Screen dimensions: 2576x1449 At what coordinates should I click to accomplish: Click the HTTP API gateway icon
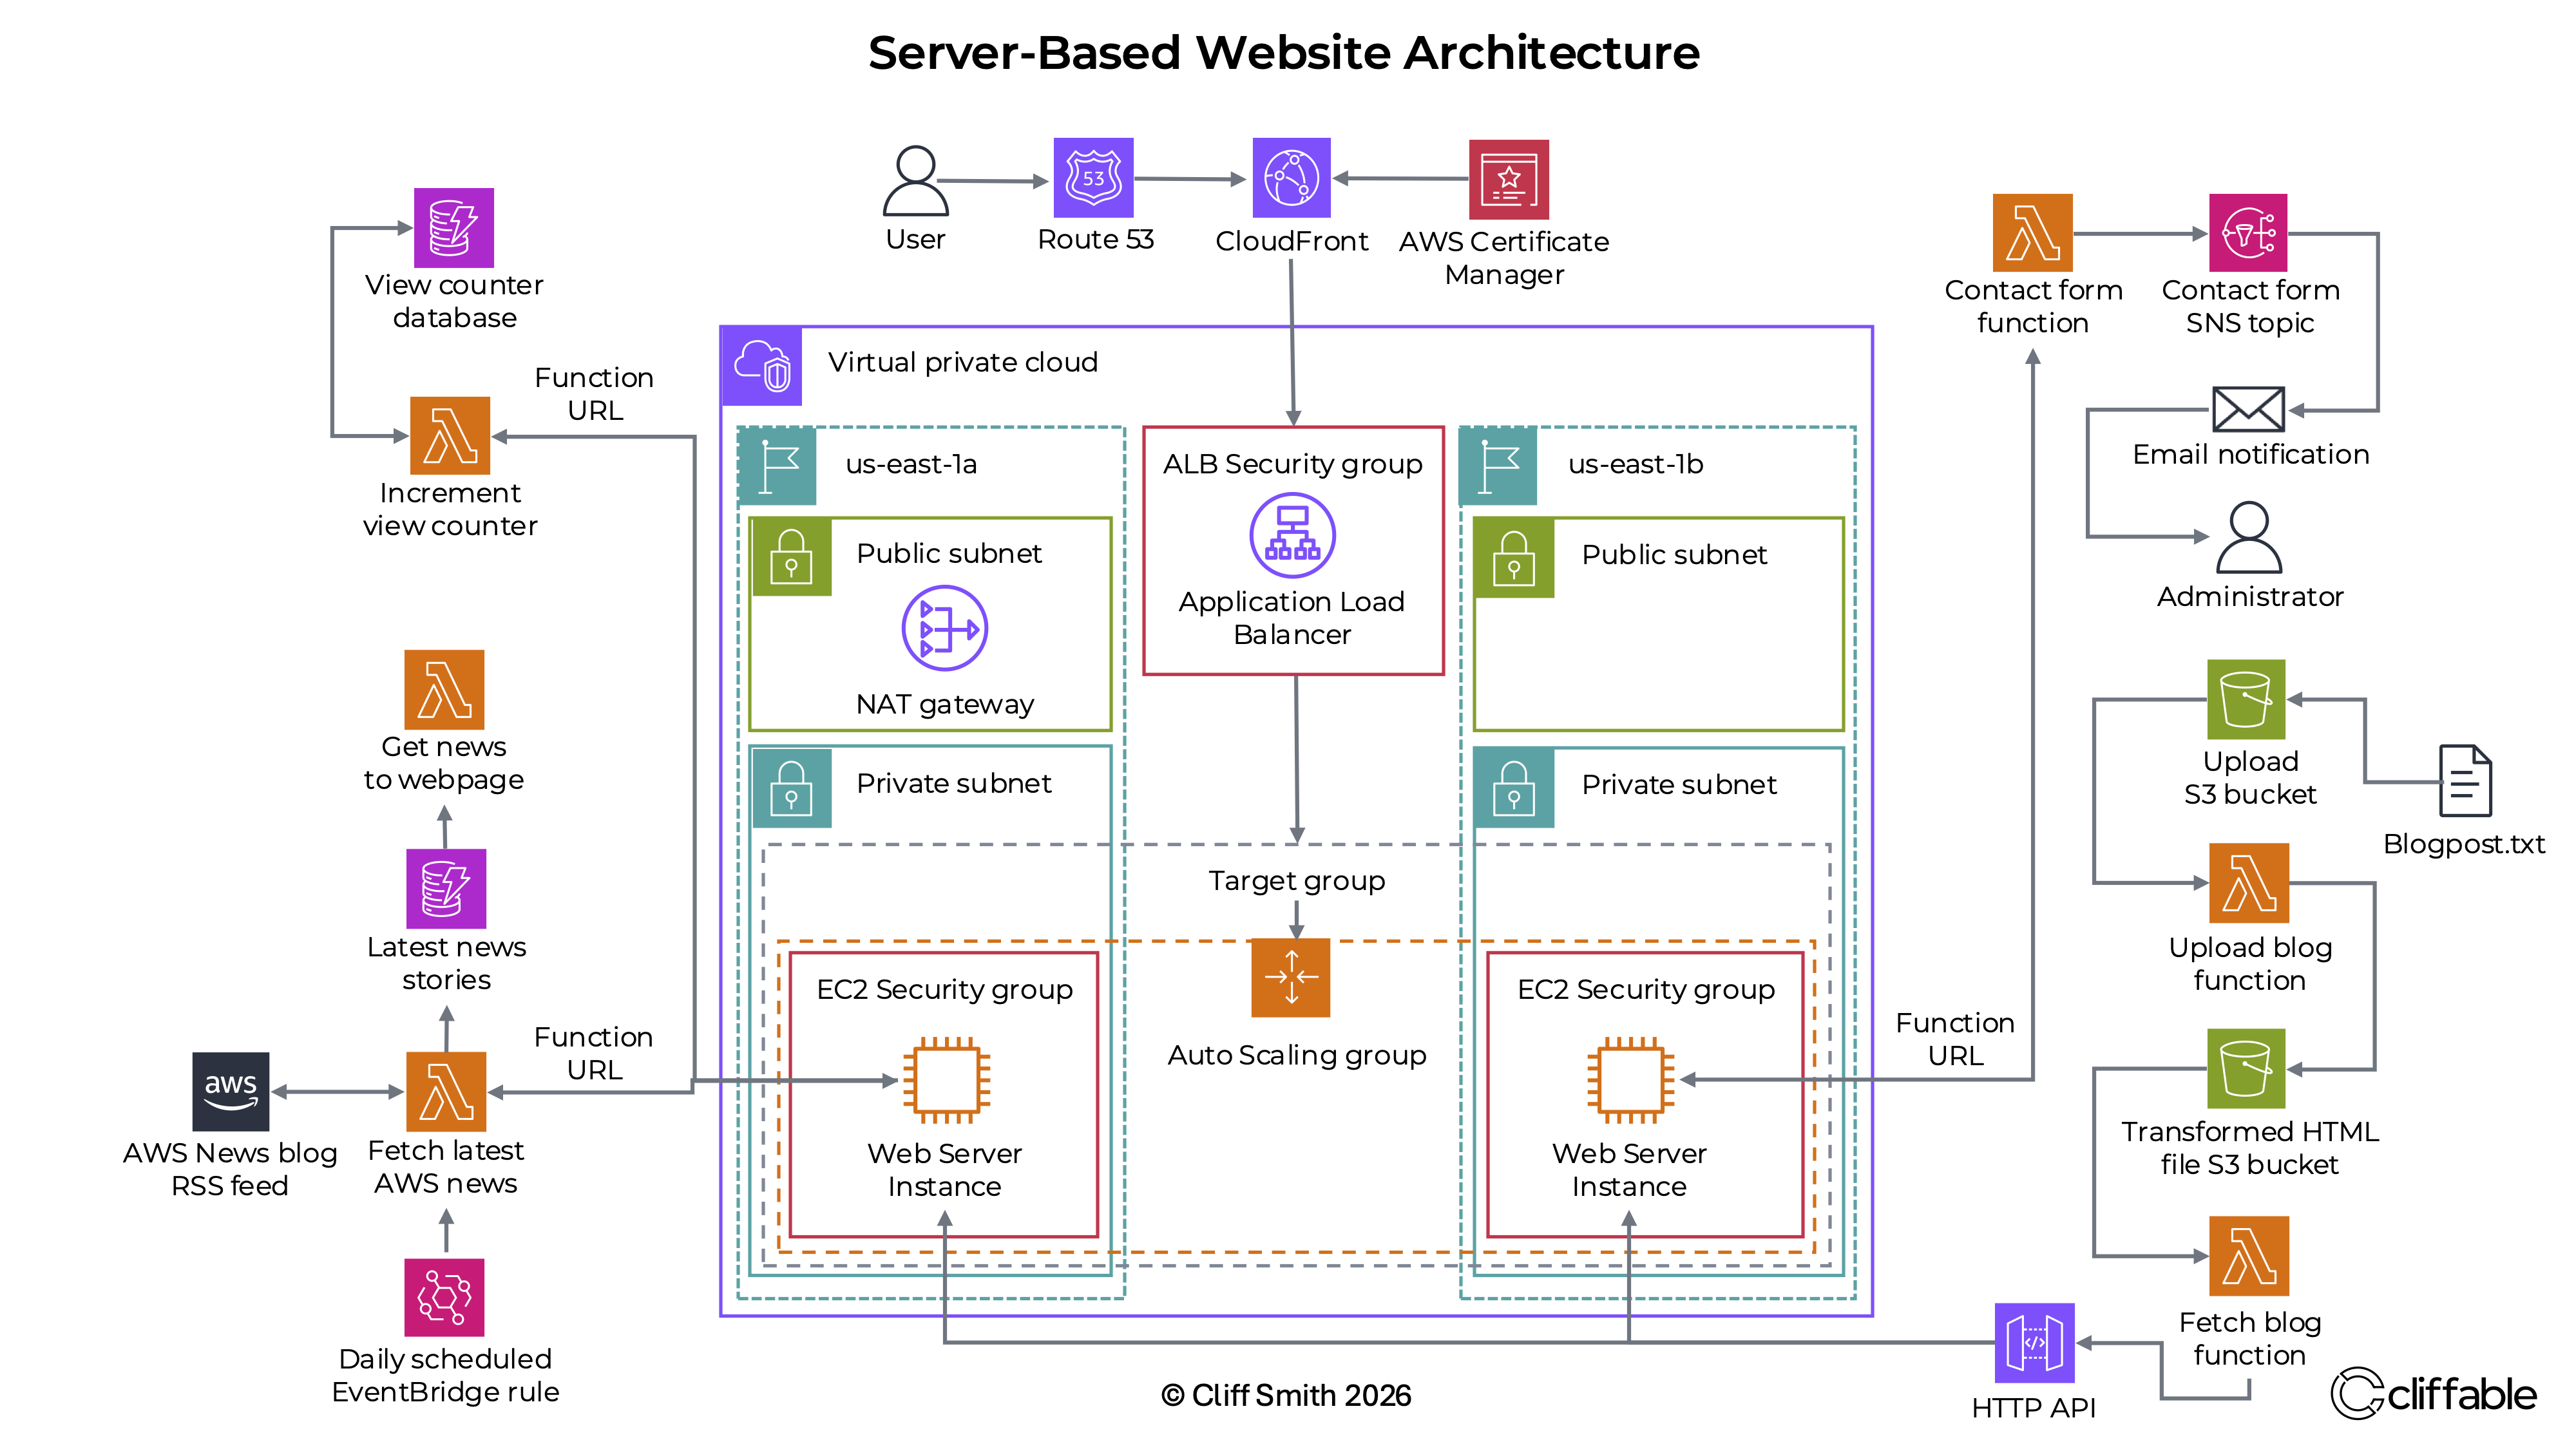(2034, 1343)
